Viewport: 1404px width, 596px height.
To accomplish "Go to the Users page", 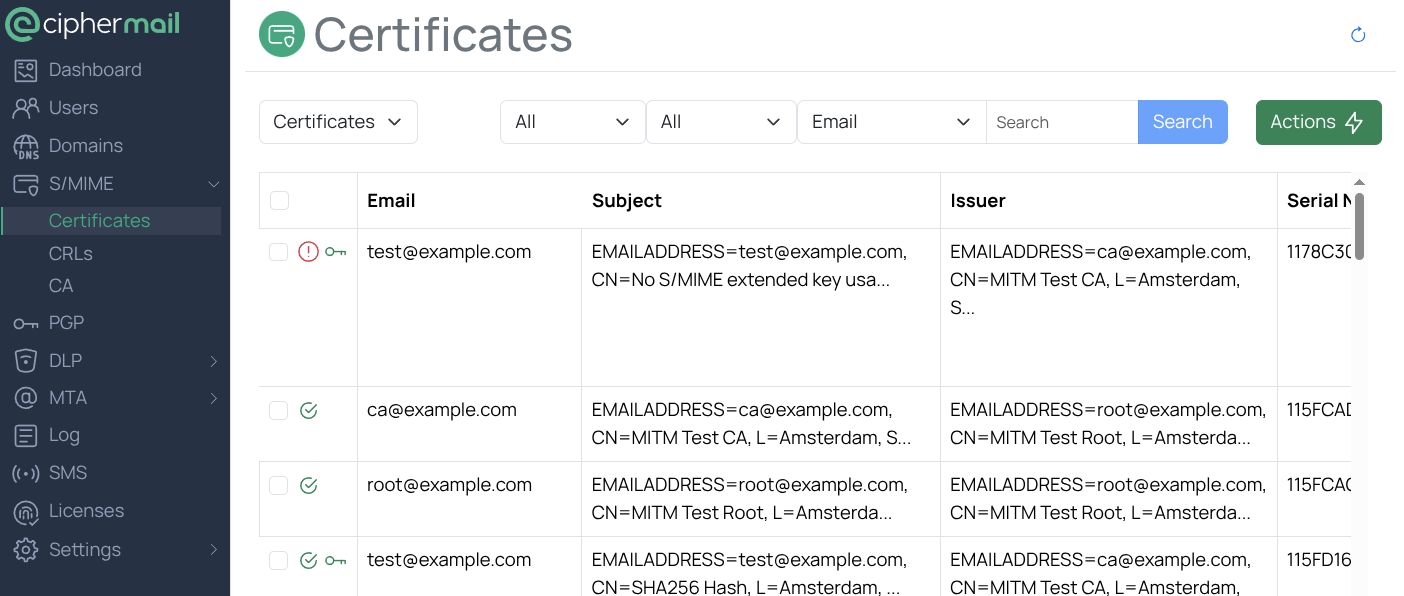I will (x=73, y=108).
